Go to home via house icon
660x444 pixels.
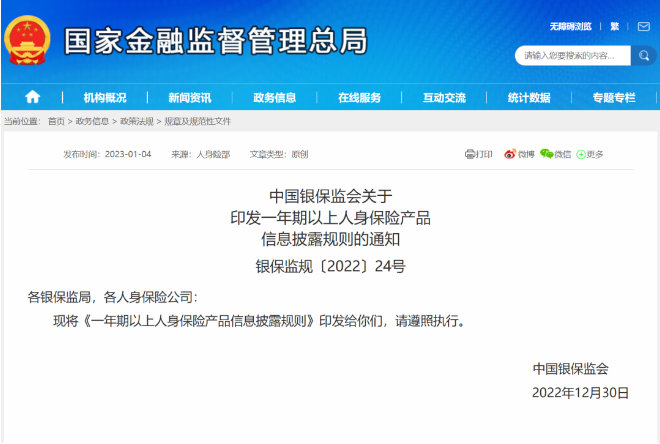[32, 97]
